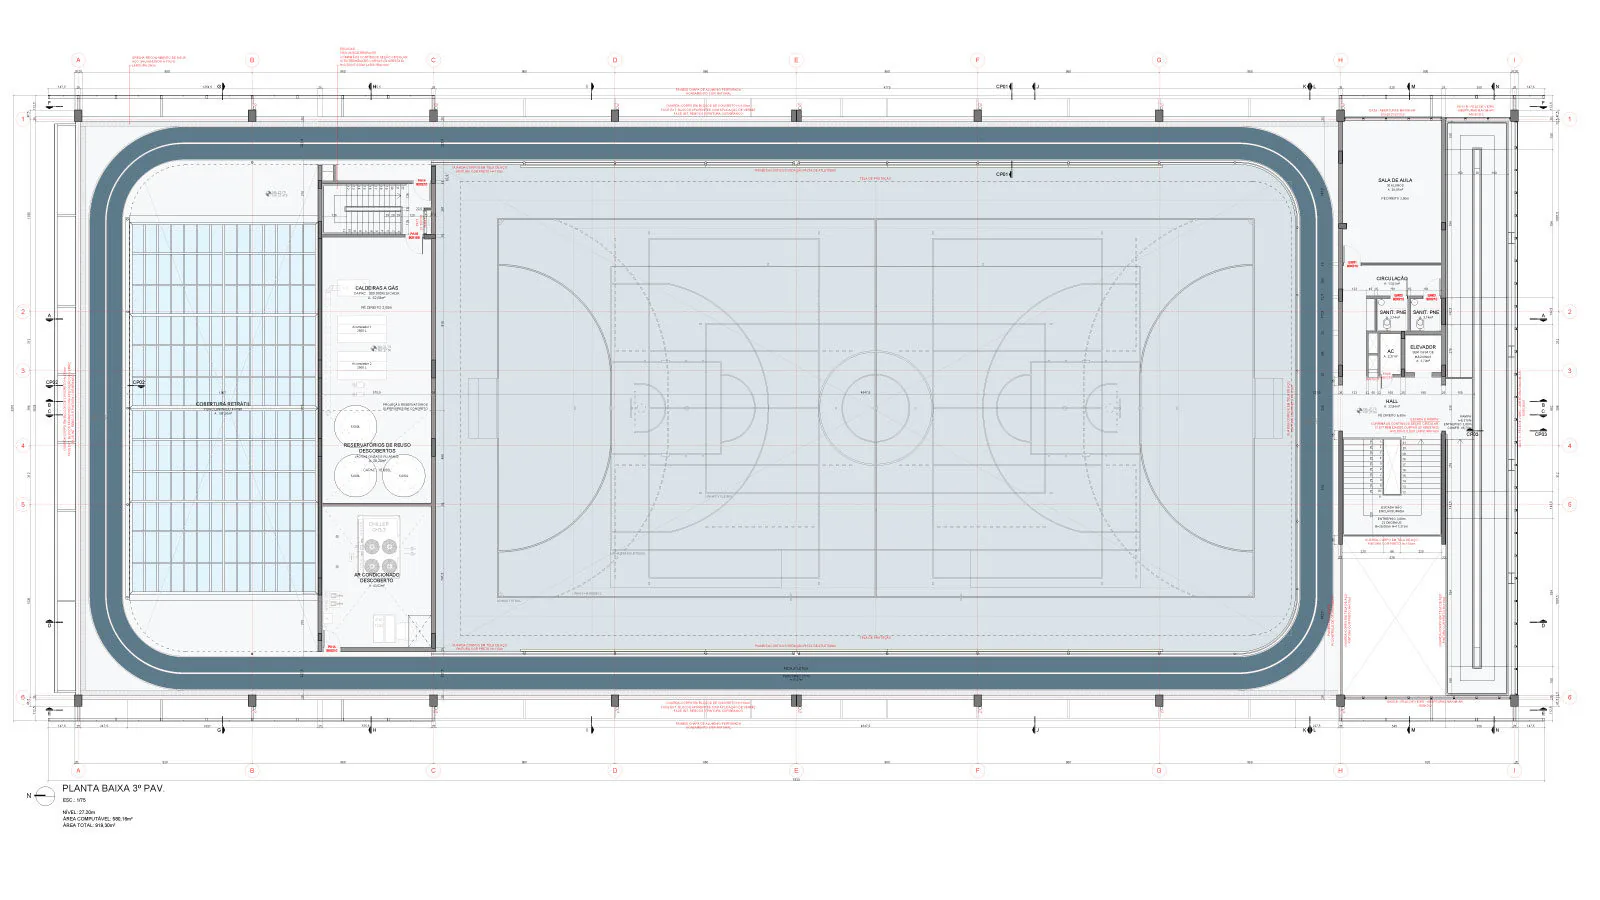1600x900 pixels.
Task: Select the "NÍVEL: 27,20m" annotation
Action: pos(79,812)
